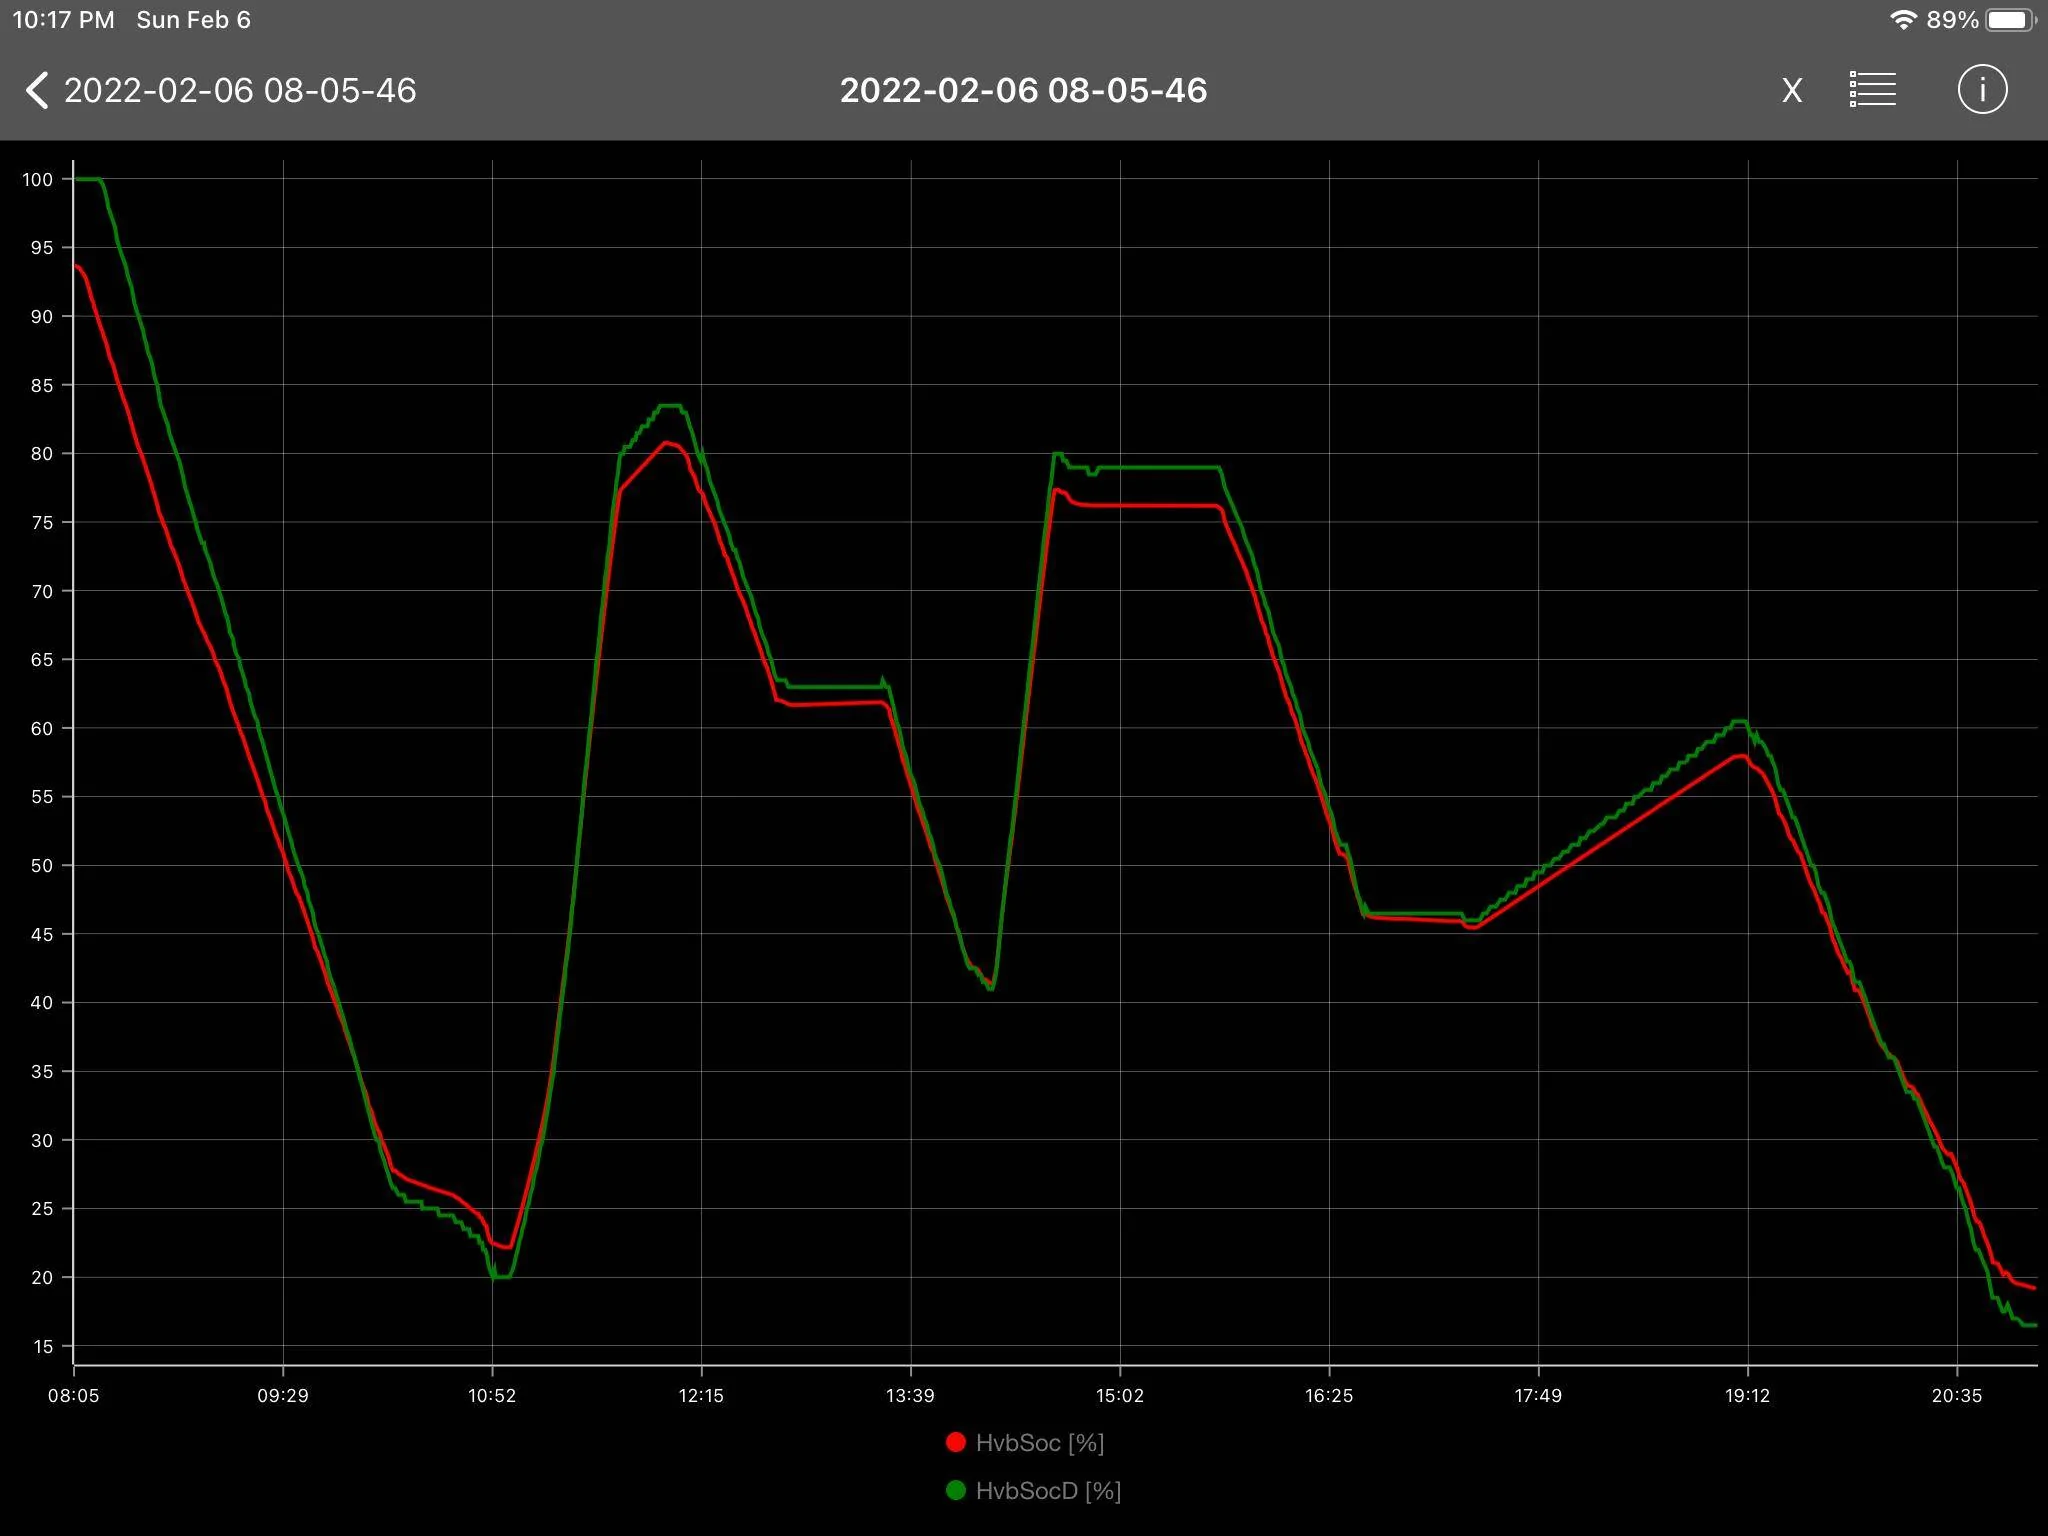
Task: Tap the 08:05 time axis label
Action: pos(74,1395)
